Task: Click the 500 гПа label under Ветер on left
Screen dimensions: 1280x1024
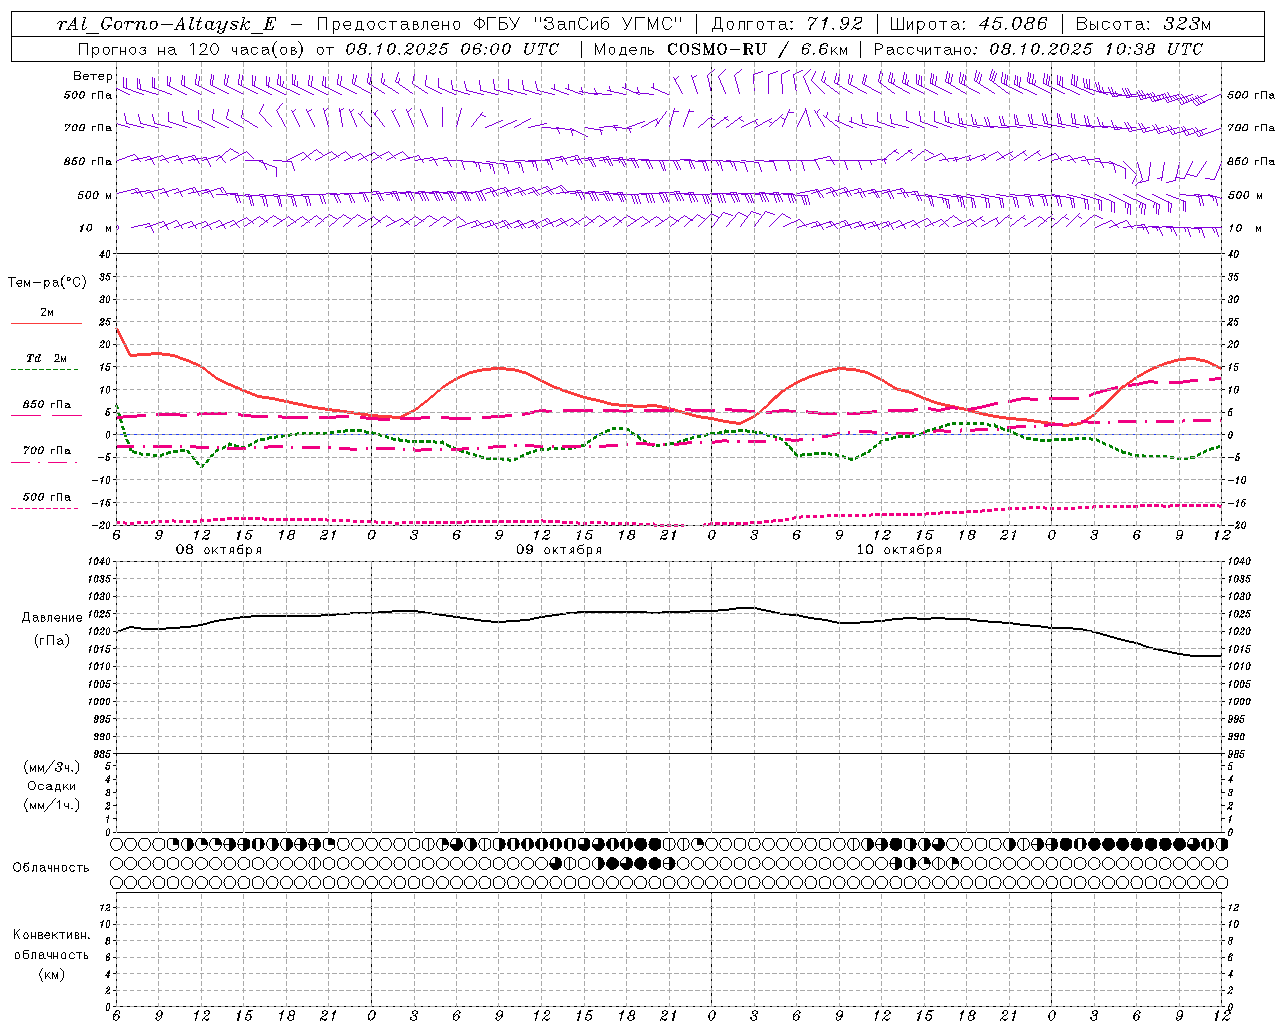Action: click(88, 95)
